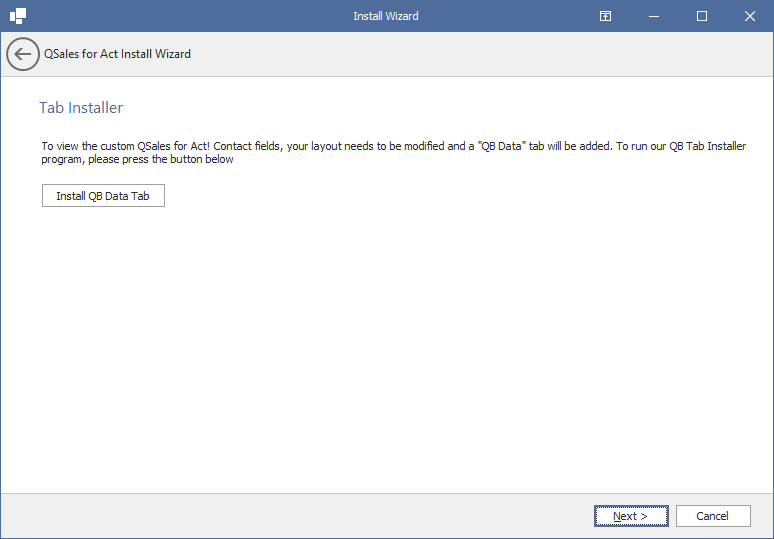774x539 pixels.
Task: Click the empty title bar area left of title
Action: pos(188,16)
